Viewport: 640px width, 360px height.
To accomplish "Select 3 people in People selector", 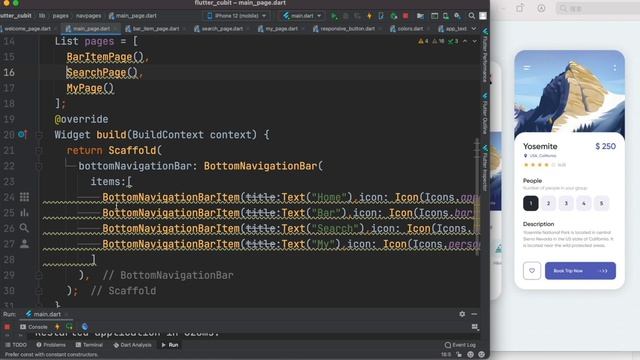I will [566, 203].
